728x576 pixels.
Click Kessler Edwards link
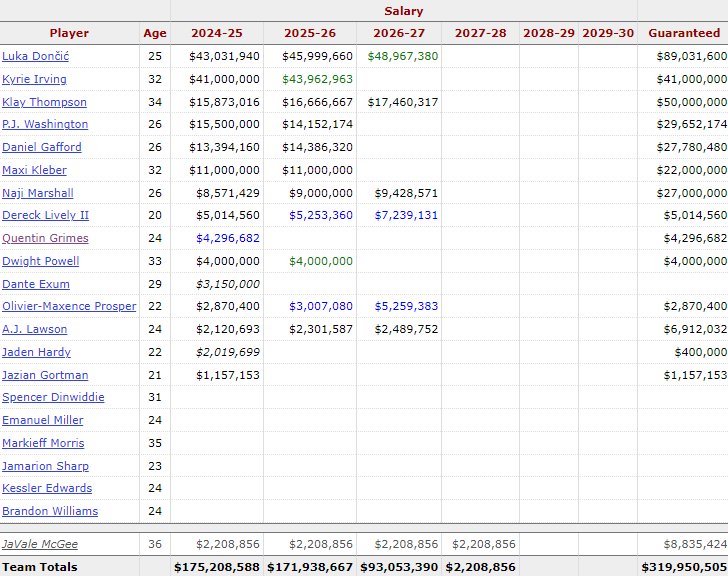click(47, 488)
